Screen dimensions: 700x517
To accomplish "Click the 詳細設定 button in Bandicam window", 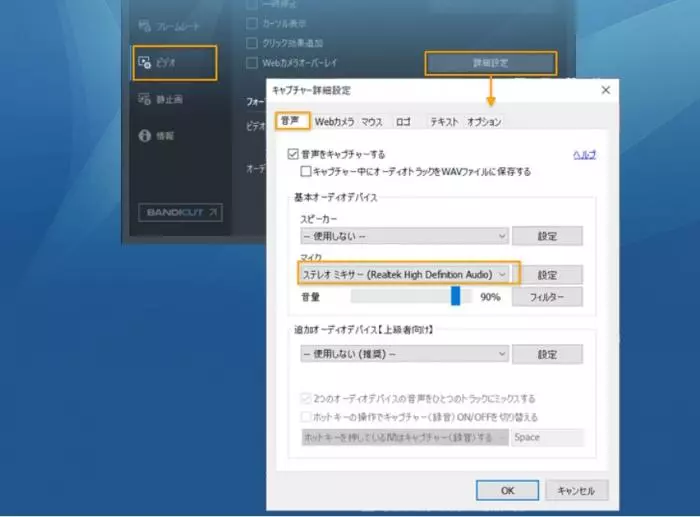I will click(491, 63).
